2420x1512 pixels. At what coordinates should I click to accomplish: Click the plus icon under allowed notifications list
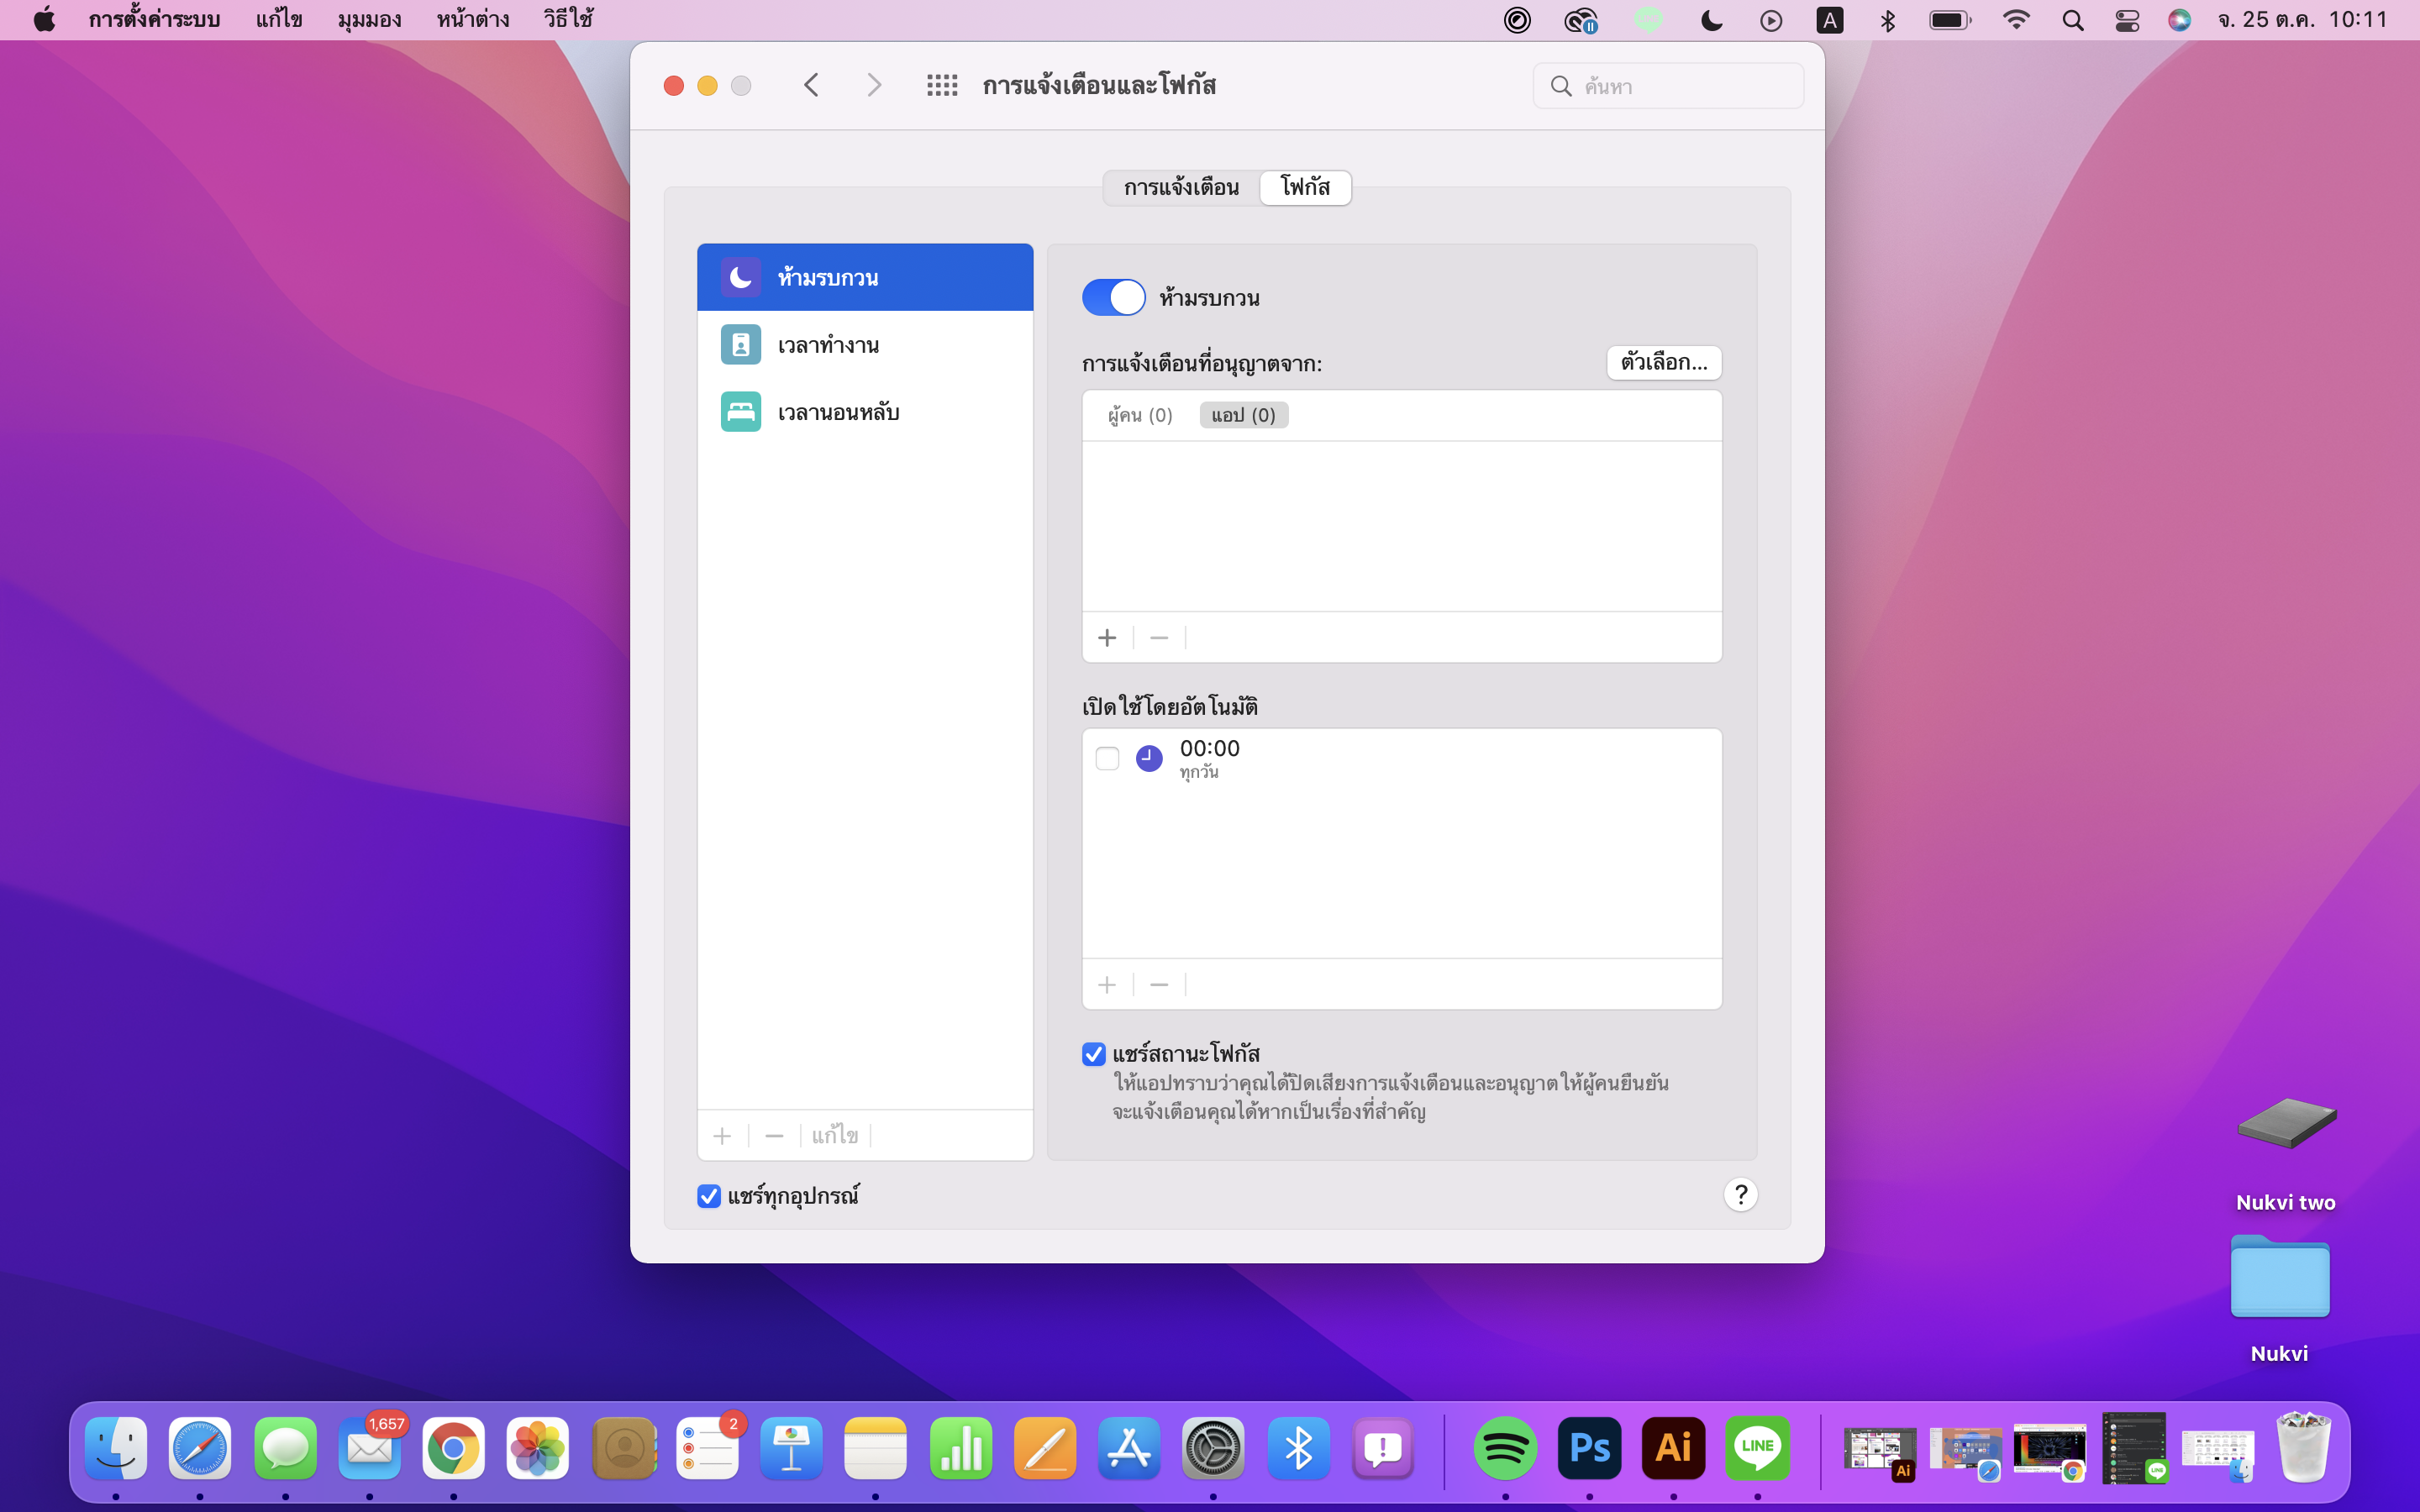point(1106,638)
